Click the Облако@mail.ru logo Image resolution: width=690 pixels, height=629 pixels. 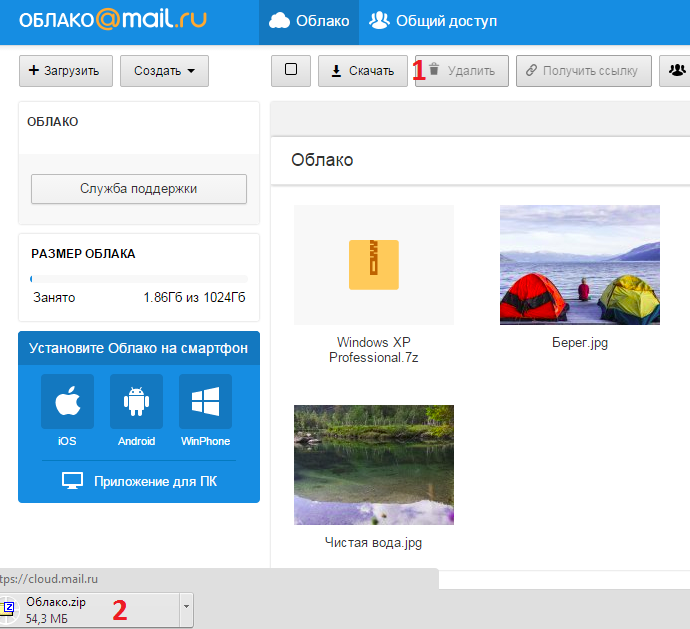pyautogui.click(x=113, y=20)
